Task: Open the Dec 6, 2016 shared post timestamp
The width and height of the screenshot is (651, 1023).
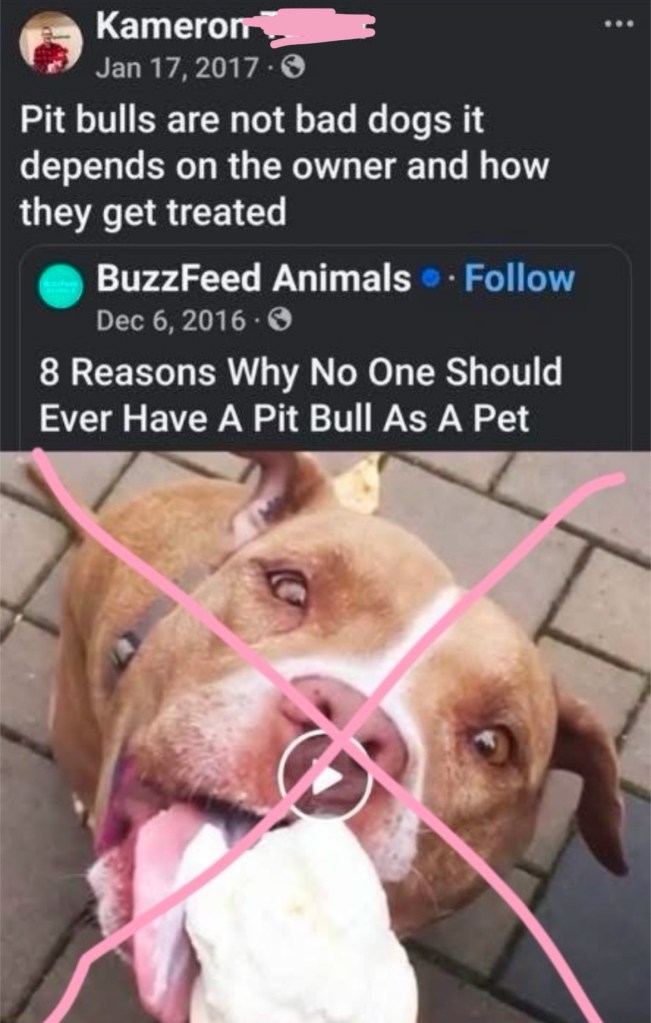Action: tap(171, 320)
